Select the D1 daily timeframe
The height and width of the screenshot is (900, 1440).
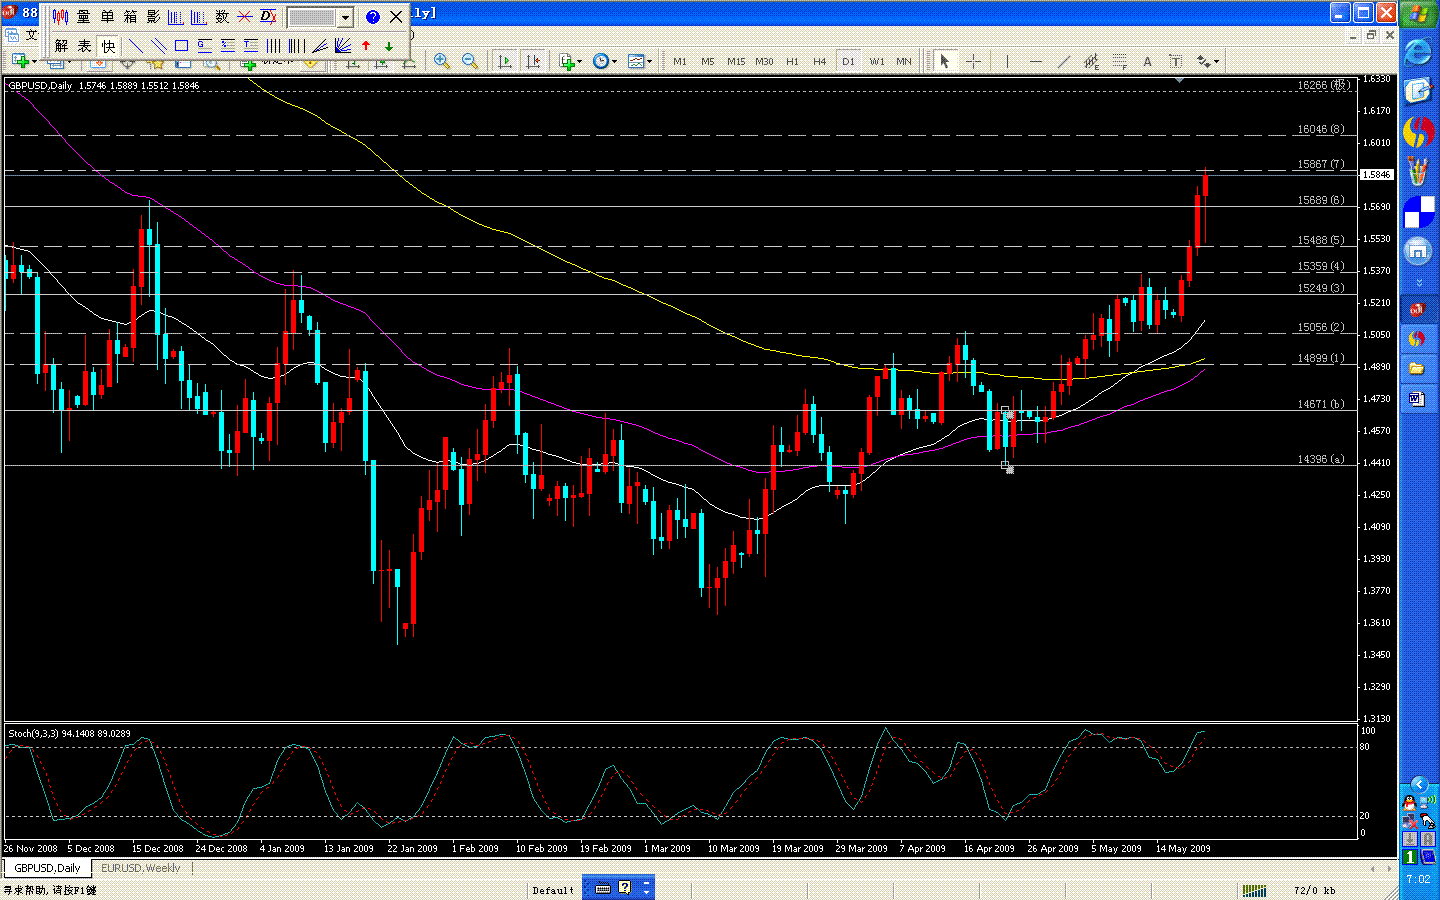coord(848,62)
